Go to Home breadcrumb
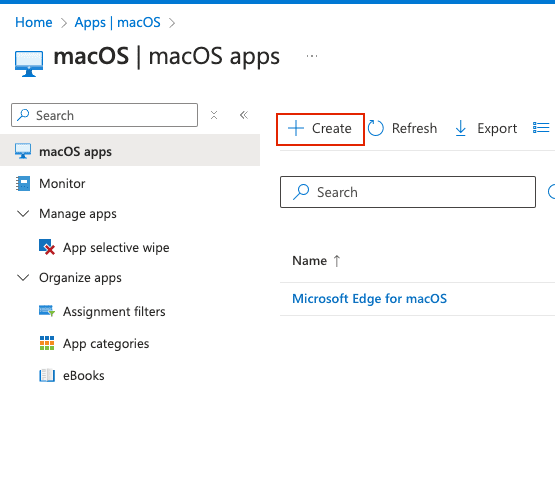Image resolution: width=555 pixels, height=490 pixels. pos(34,22)
